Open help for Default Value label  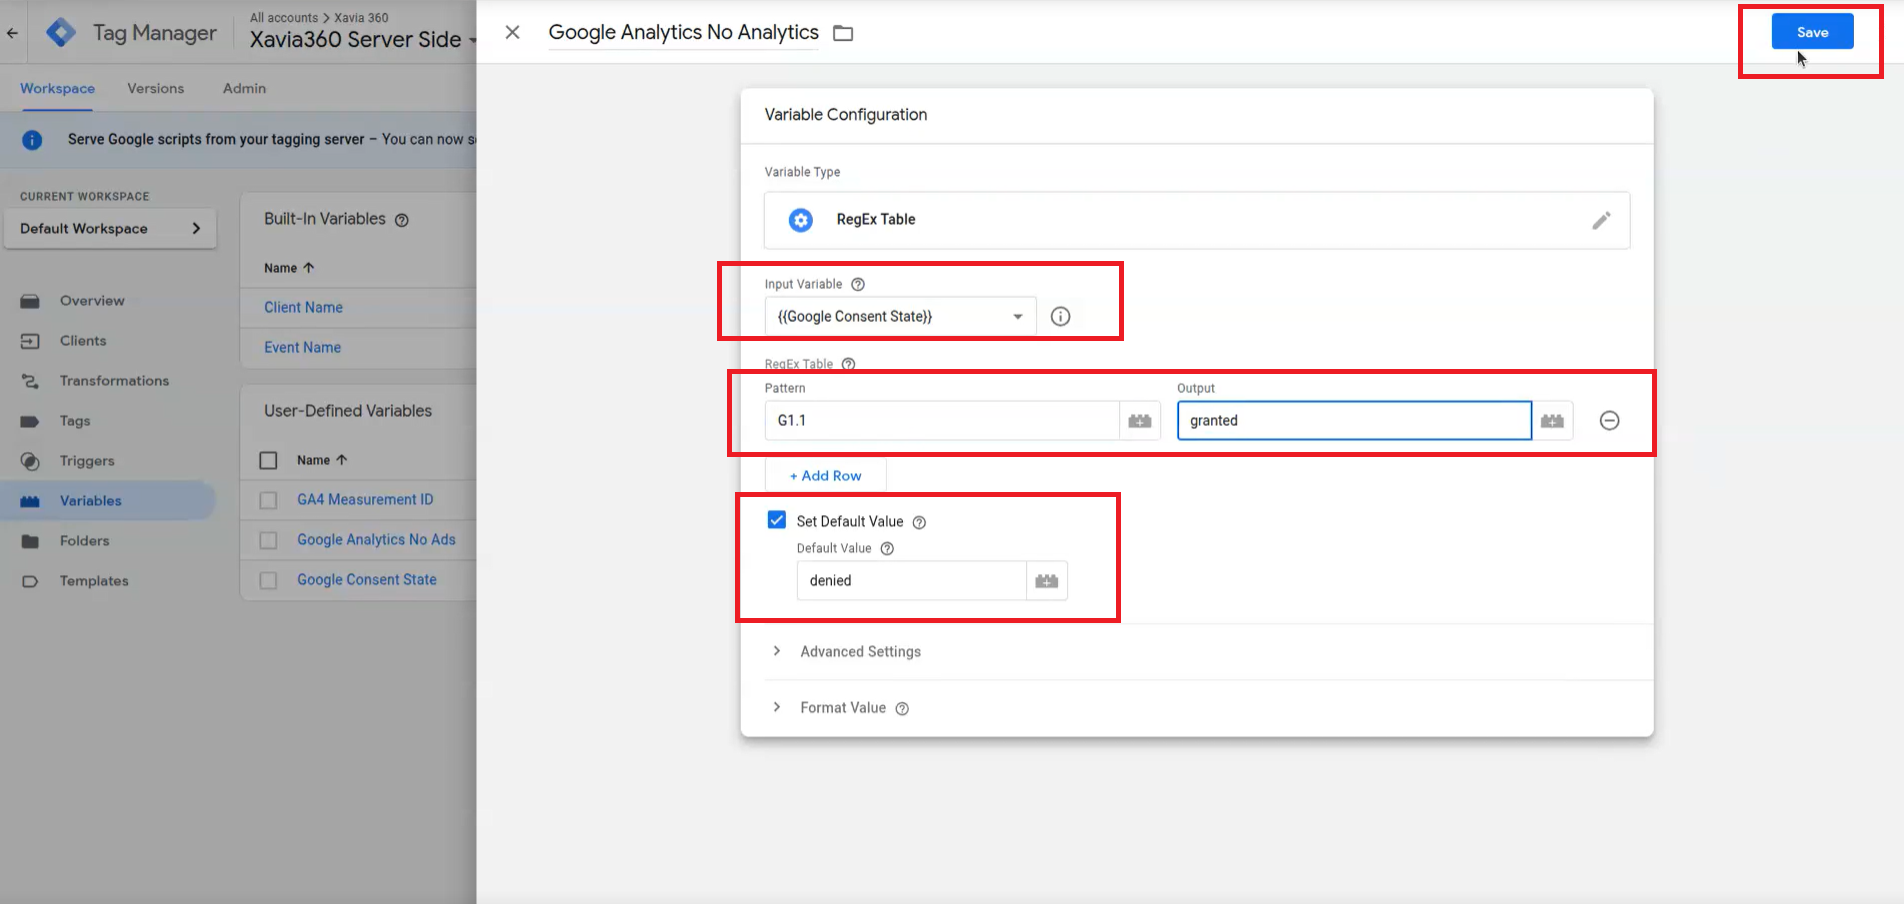[x=887, y=548]
